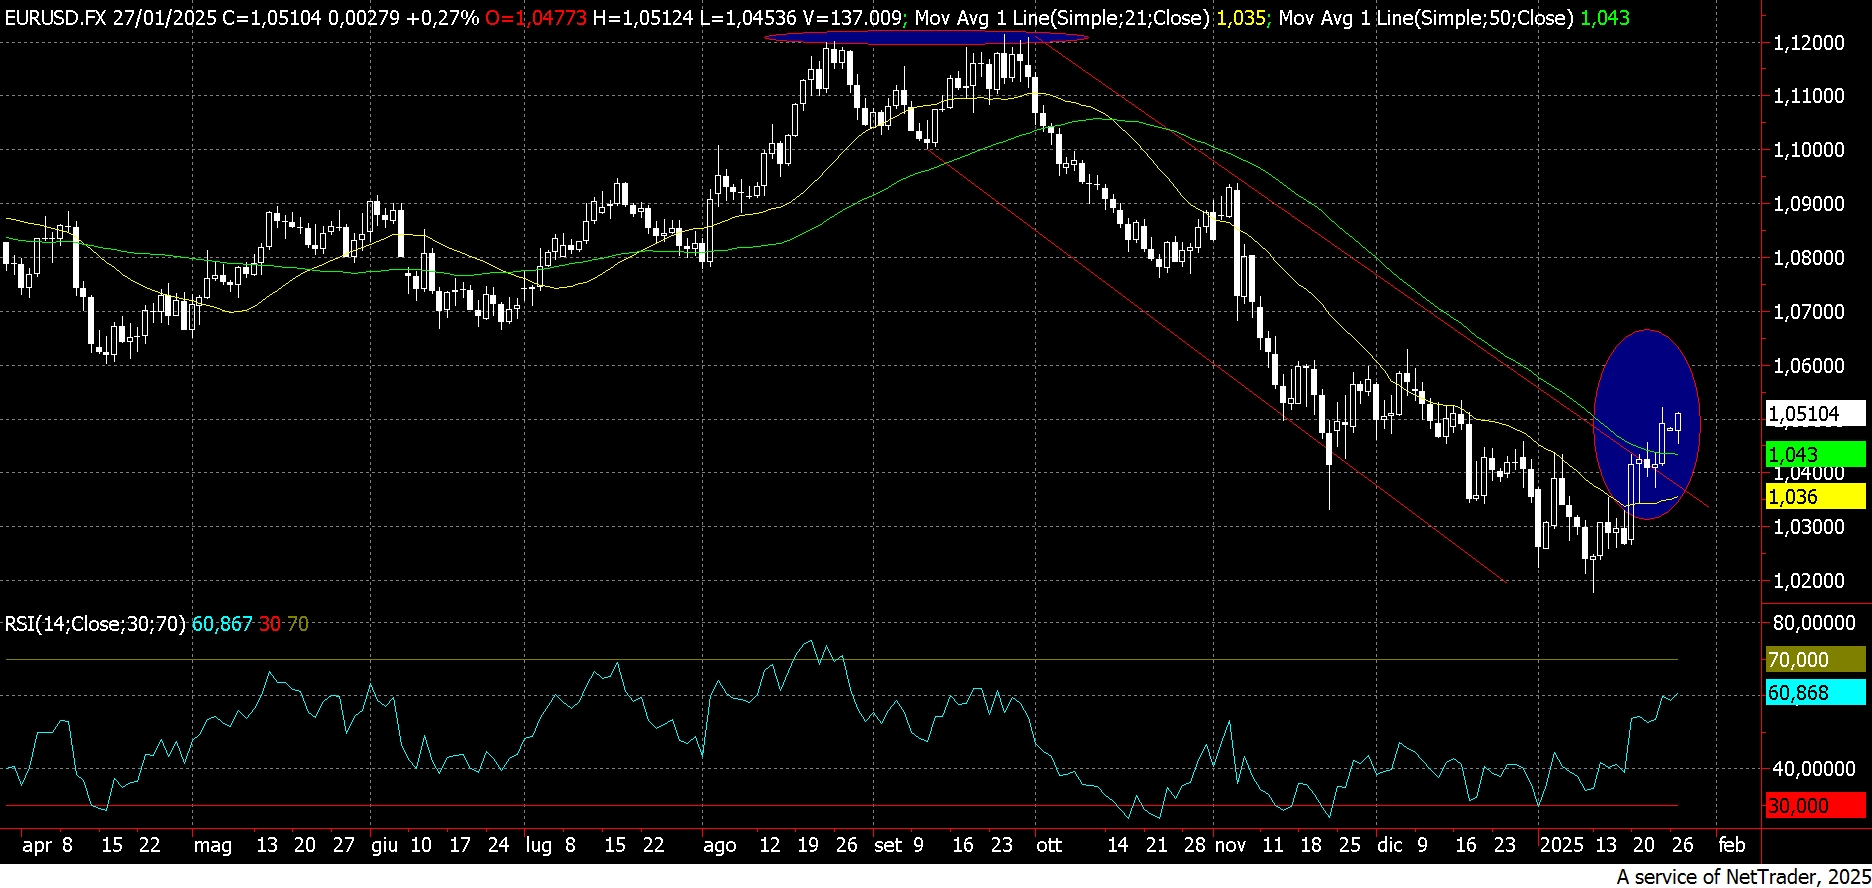
Task: Click the cyan RSI value tag 60,868
Action: [1815, 692]
